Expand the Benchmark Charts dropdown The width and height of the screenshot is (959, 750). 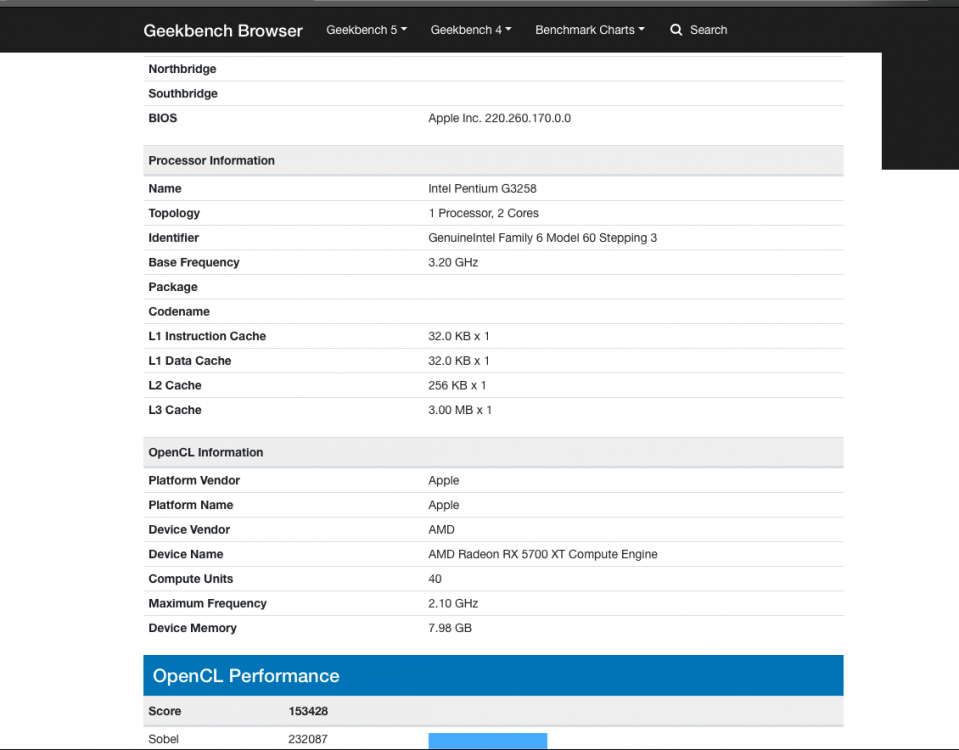point(590,30)
